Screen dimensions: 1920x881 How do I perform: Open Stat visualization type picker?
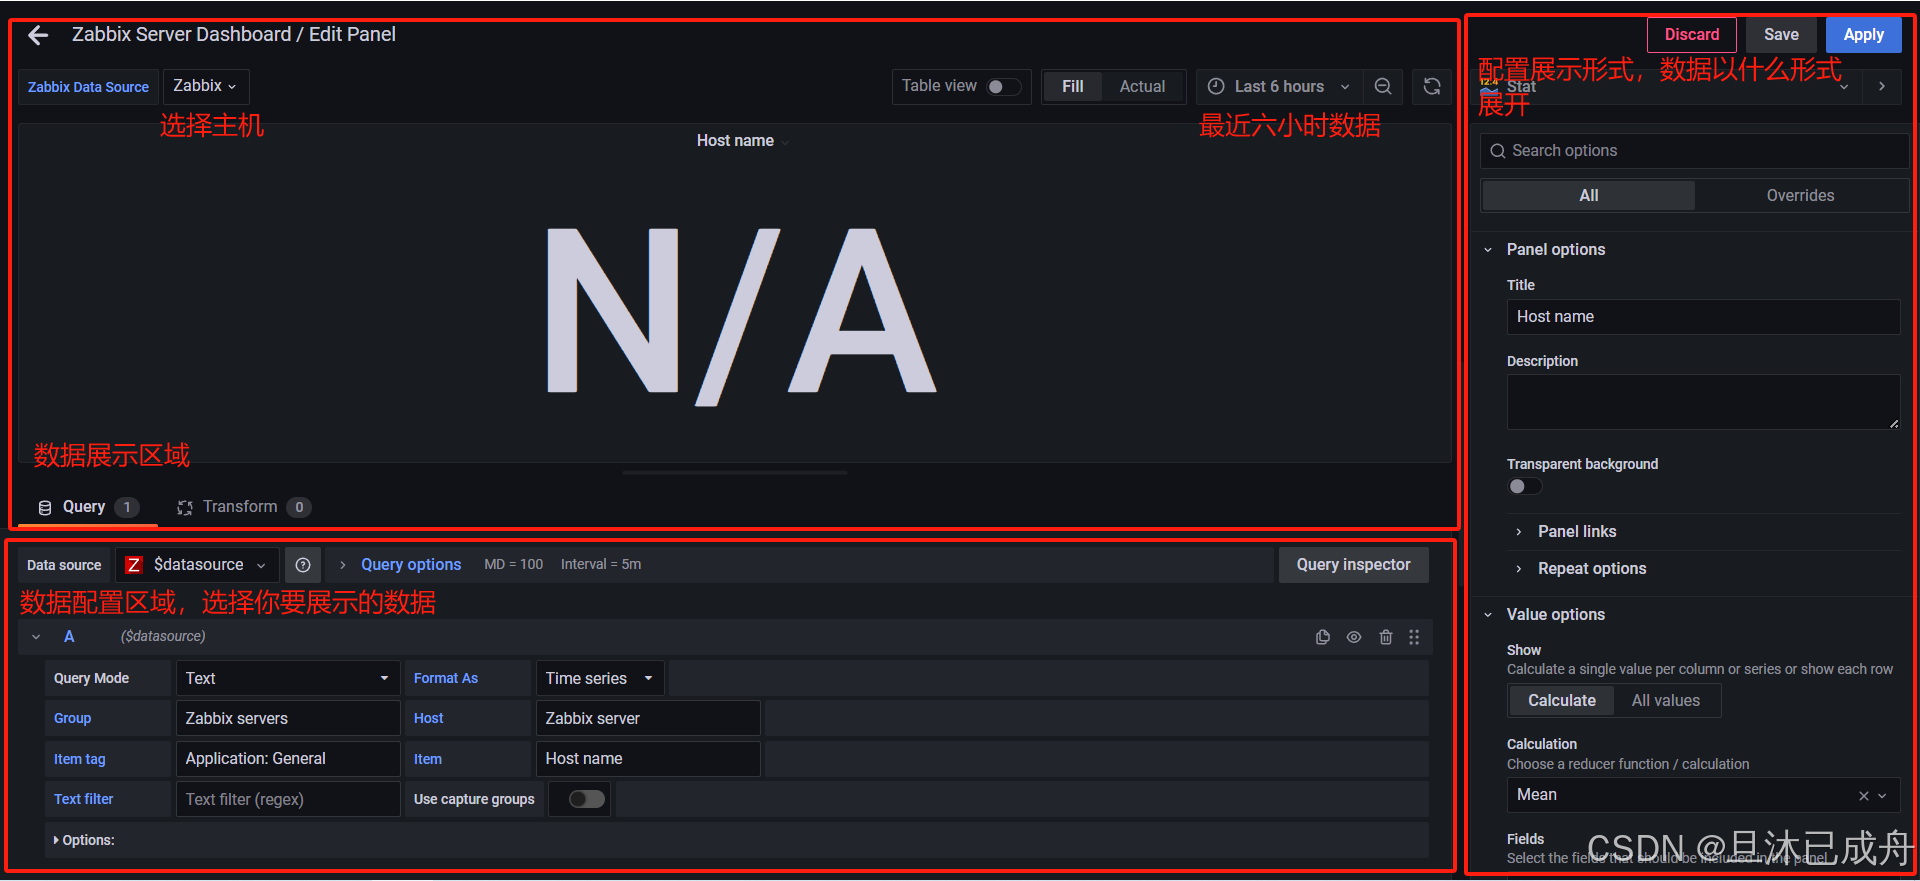(1665, 87)
